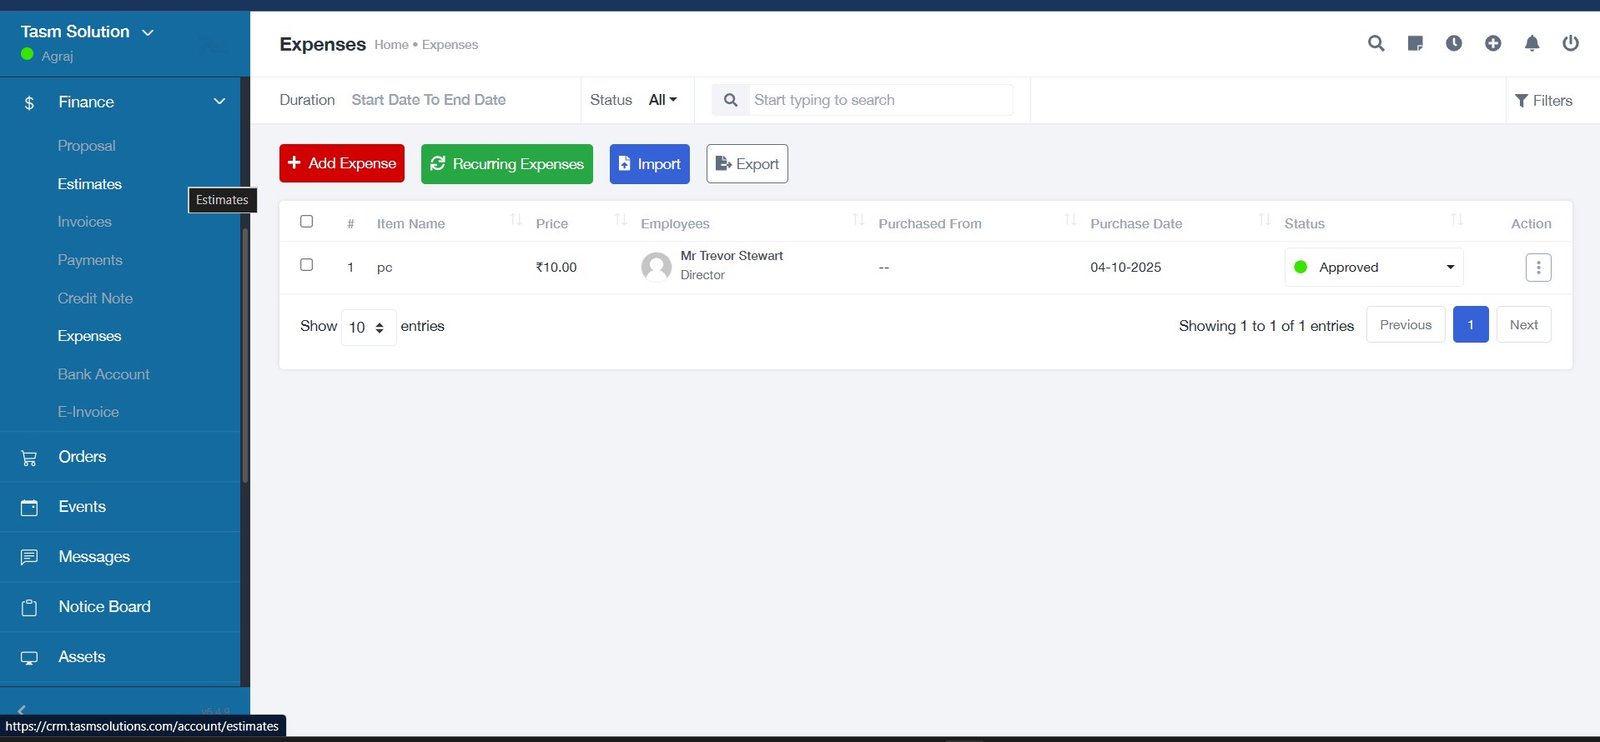Screen dimensions: 1600x742
Task: Click the green Recurring Expenses button
Action: (x=507, y=164)
